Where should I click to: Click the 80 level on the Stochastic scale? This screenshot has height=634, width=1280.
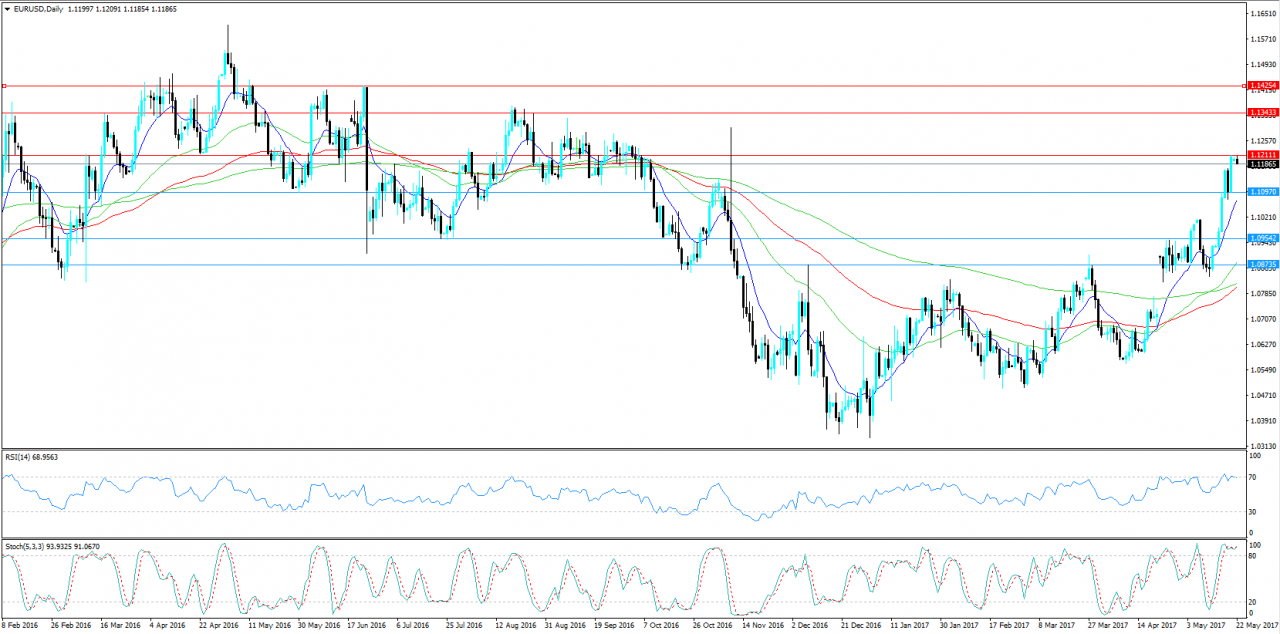point(1253,555)
